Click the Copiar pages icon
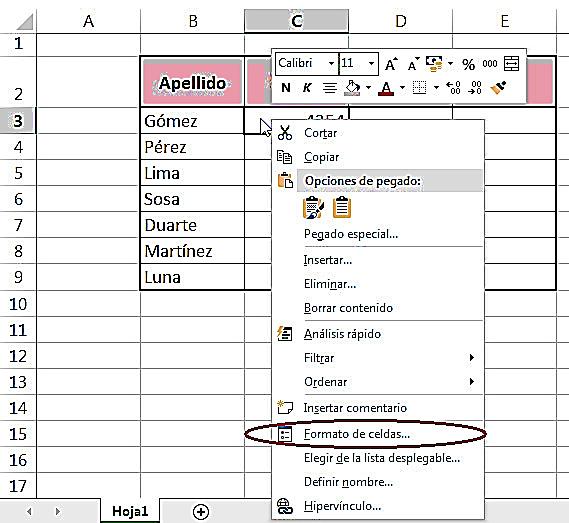Screen dimensions: 569x523 (284, 157)
